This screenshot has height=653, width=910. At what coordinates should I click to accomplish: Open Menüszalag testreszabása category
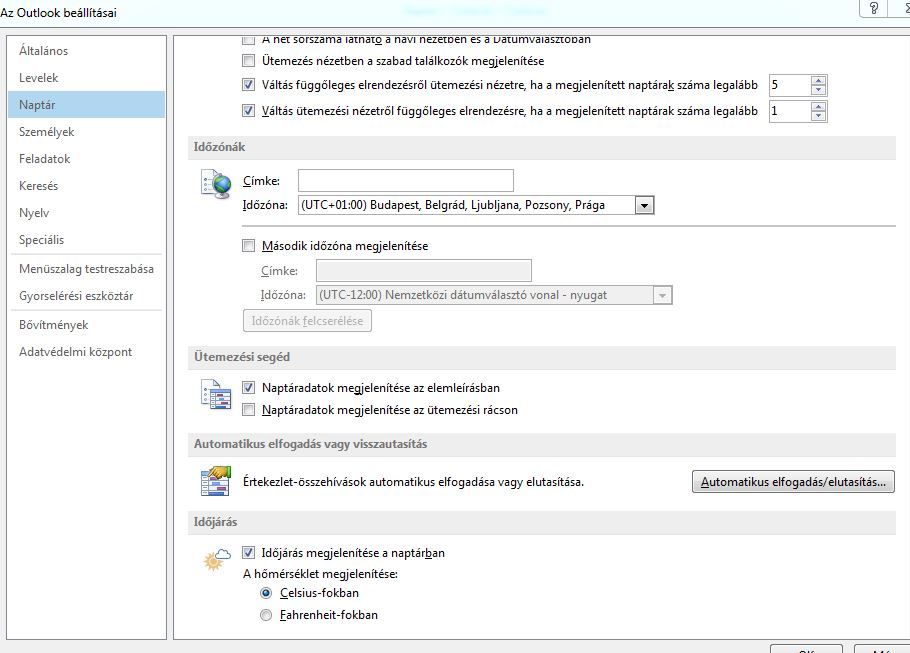coord(87,269)
